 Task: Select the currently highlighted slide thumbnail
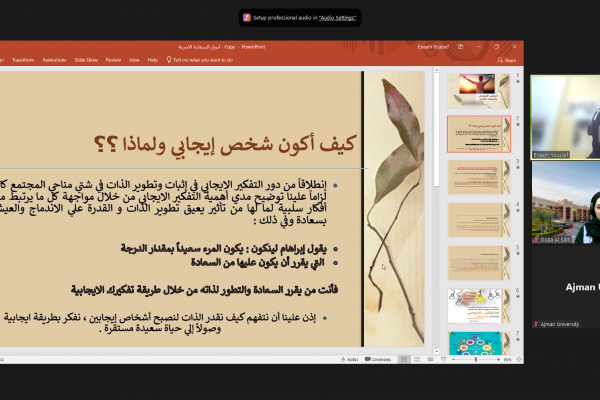(x=478, y=131)
